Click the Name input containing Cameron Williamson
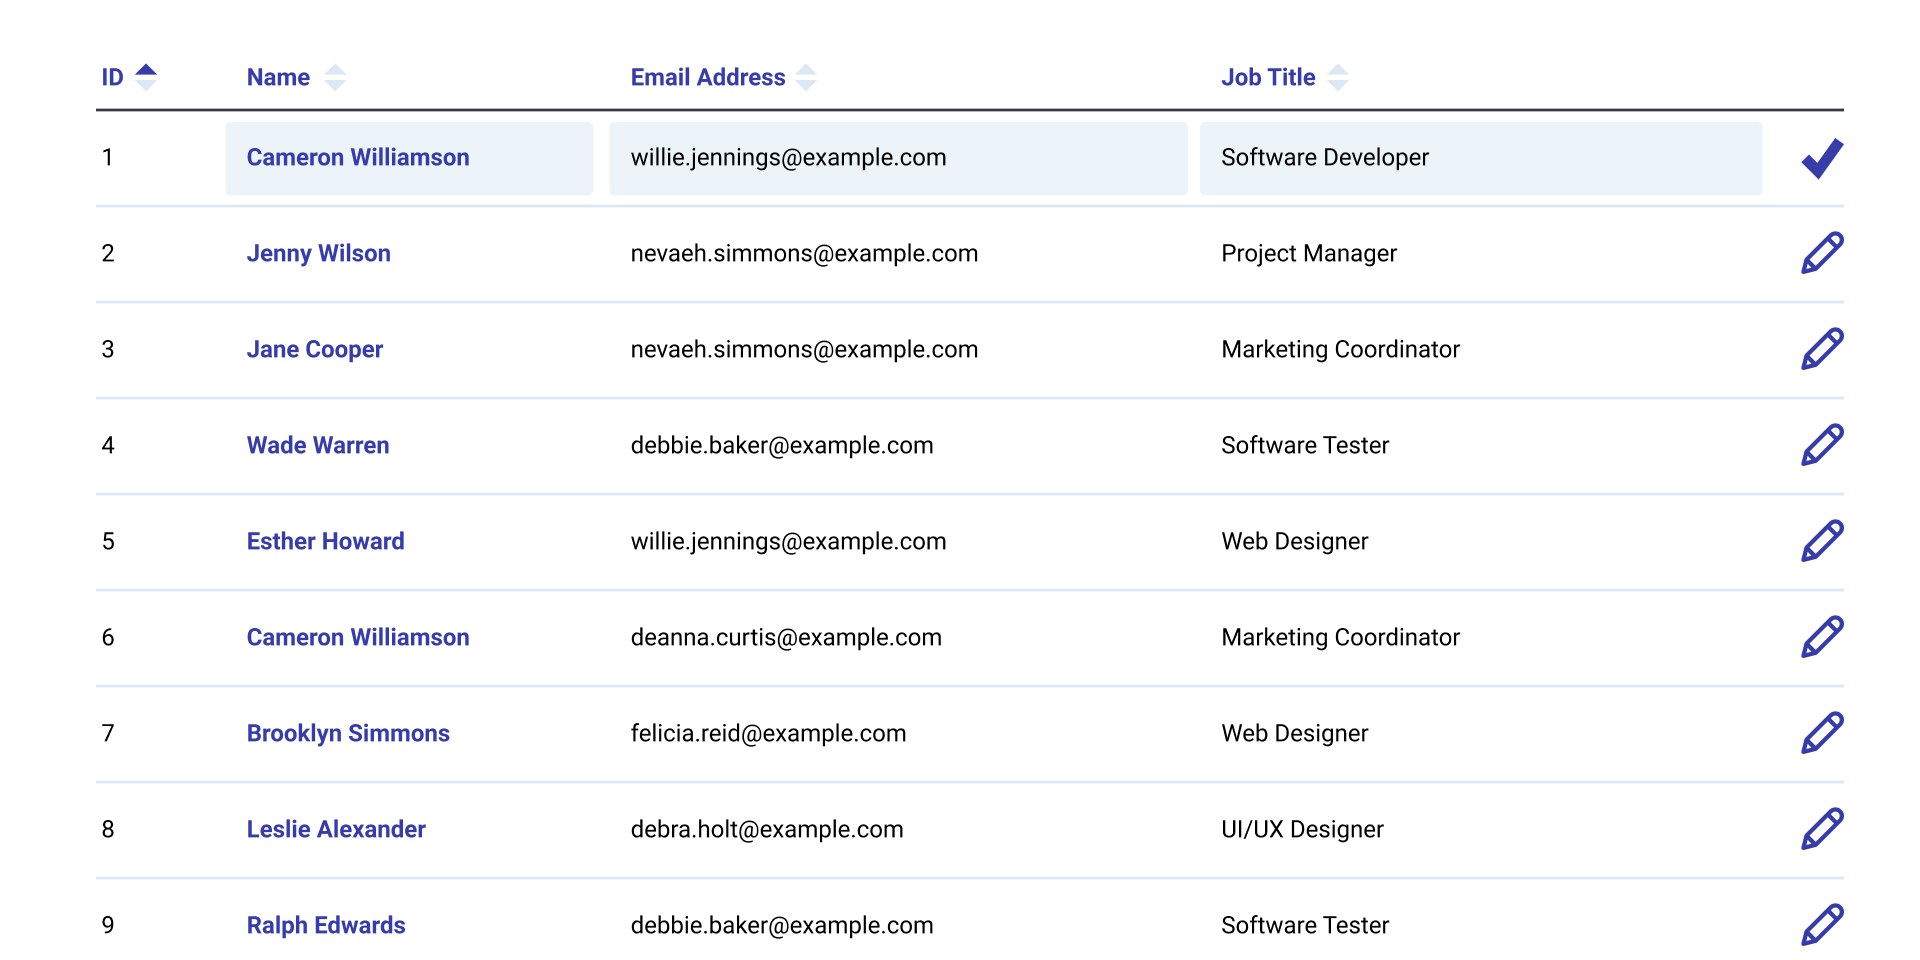The height and width of the screenshot is (960, 1920). [x=408, y=158]
